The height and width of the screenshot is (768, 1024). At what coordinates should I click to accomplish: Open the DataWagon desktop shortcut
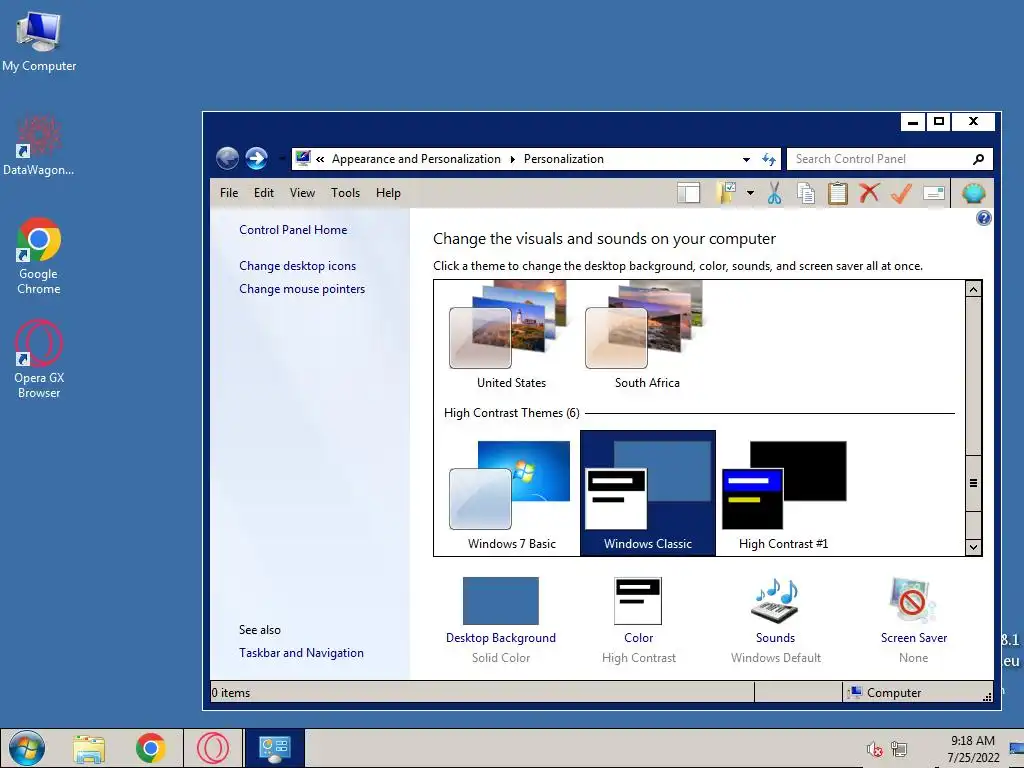coord(39,145)
